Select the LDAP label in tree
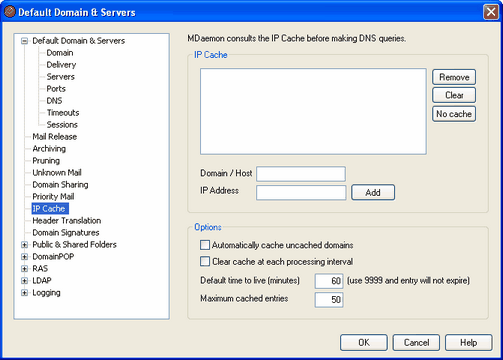 tap(42, 281)
